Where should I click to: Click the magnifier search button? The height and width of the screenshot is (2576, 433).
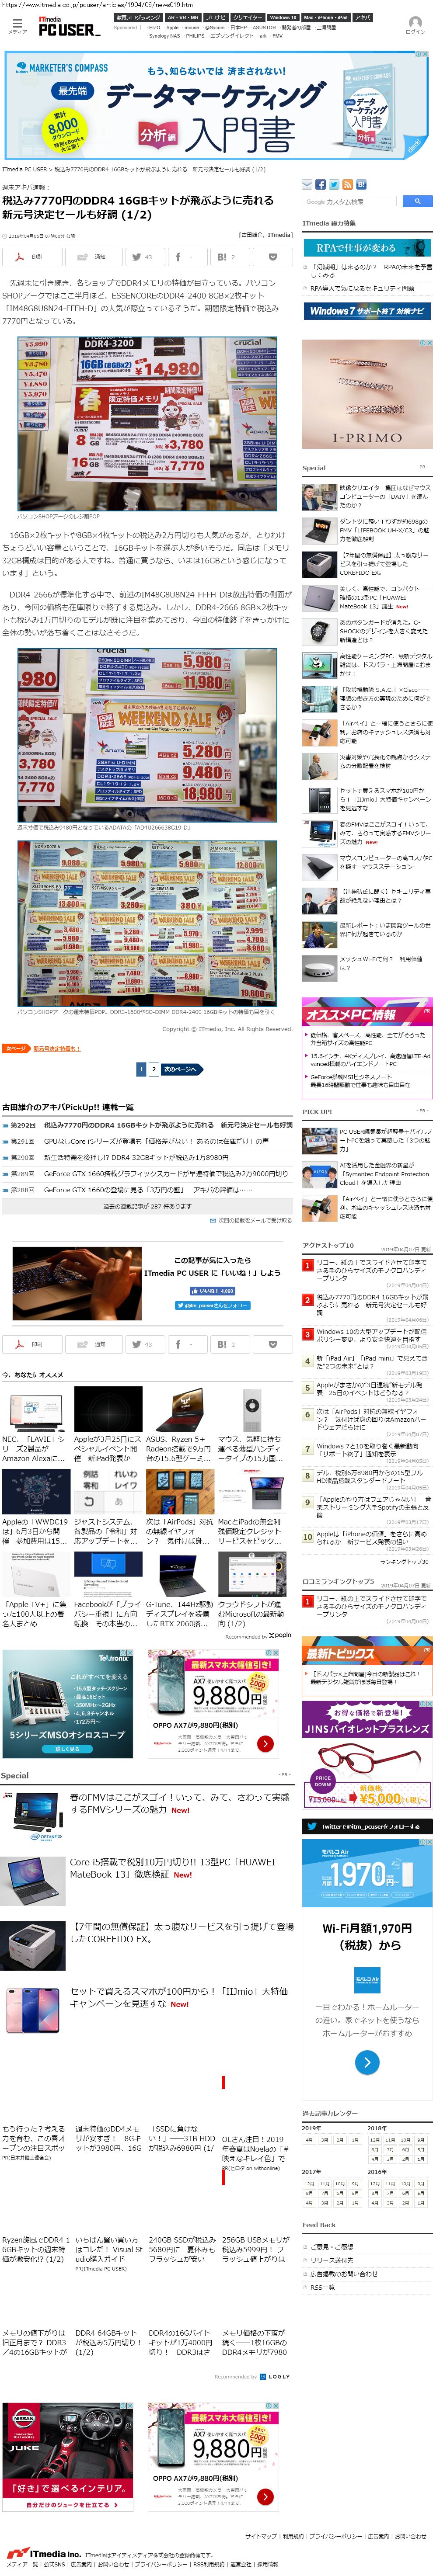click(417, 201)
